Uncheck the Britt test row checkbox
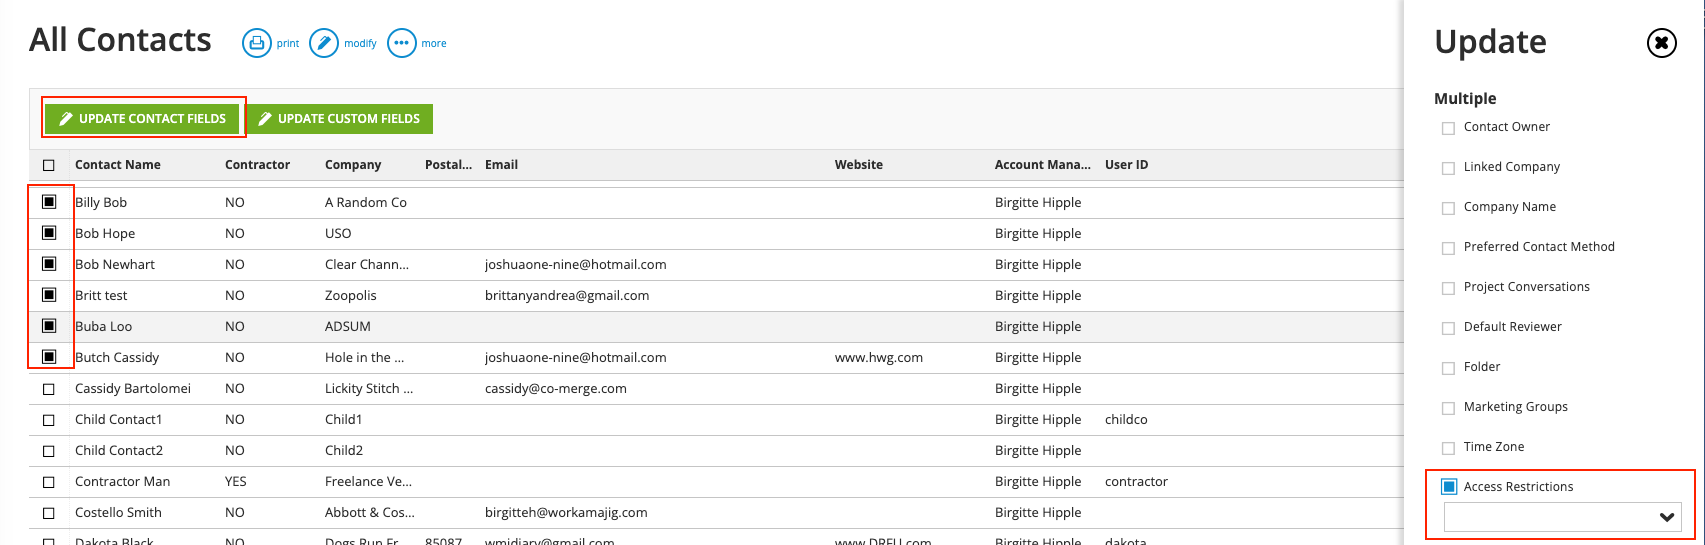Image resolution: width=1705 pixels, height=545 pixels. (x=49, y=295)
